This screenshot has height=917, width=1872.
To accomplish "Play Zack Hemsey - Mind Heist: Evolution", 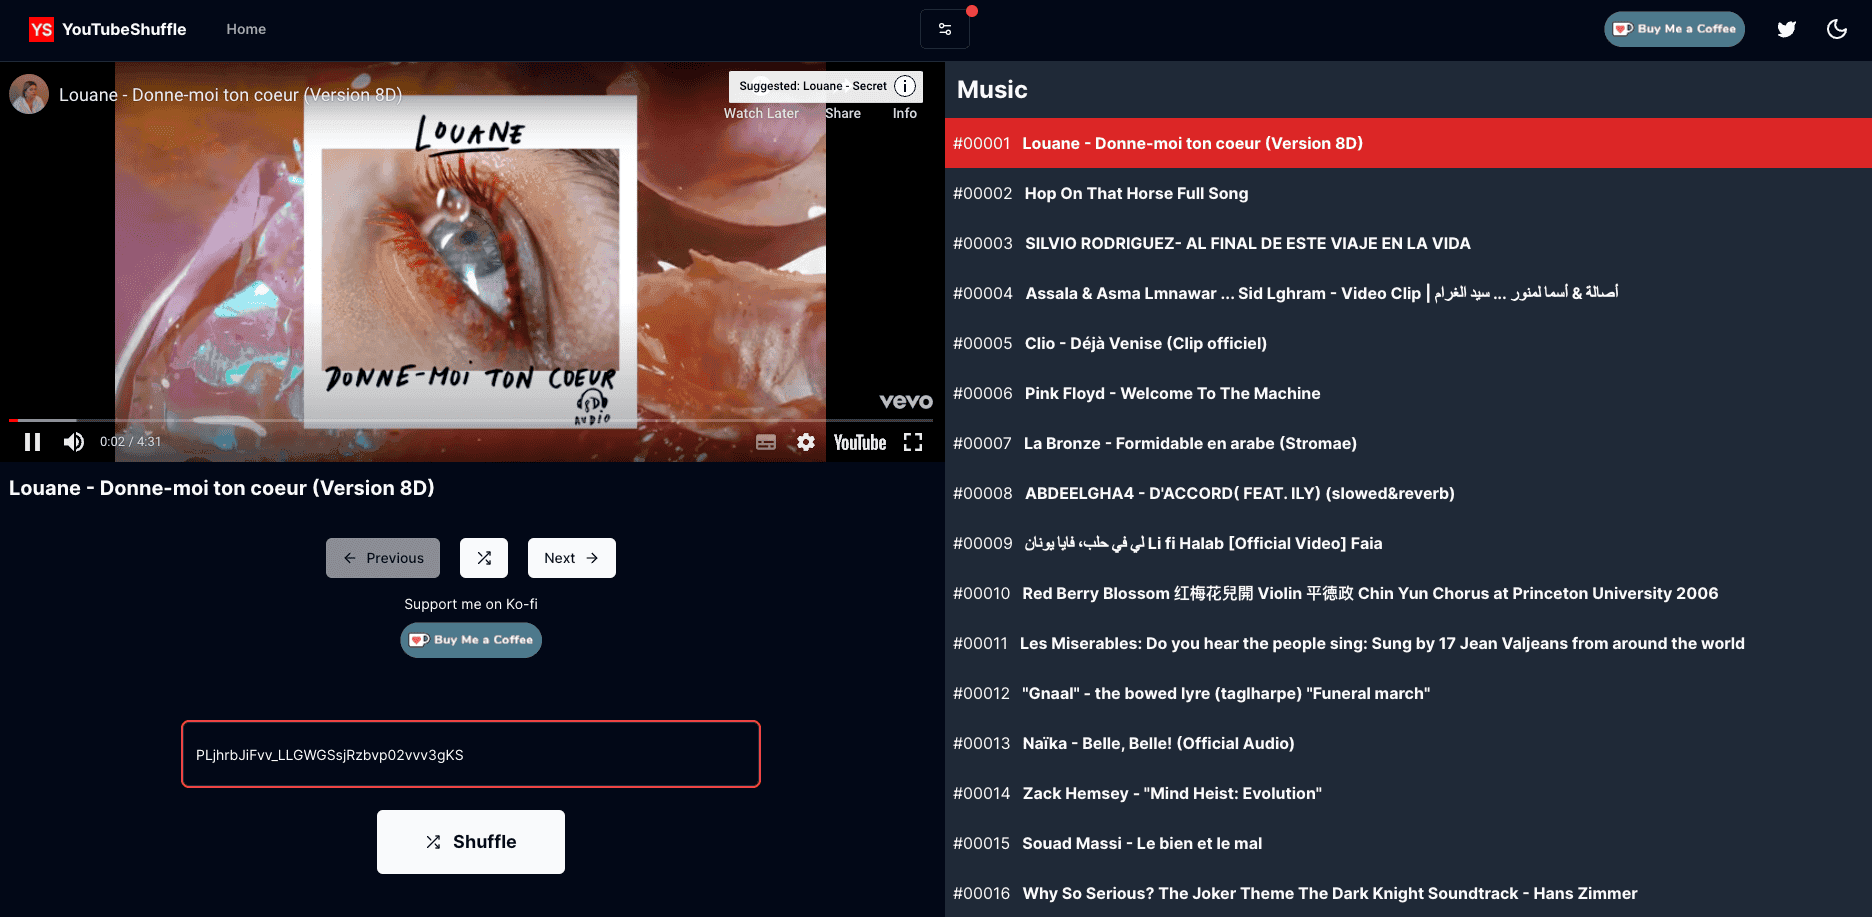I will point(1408,793).
